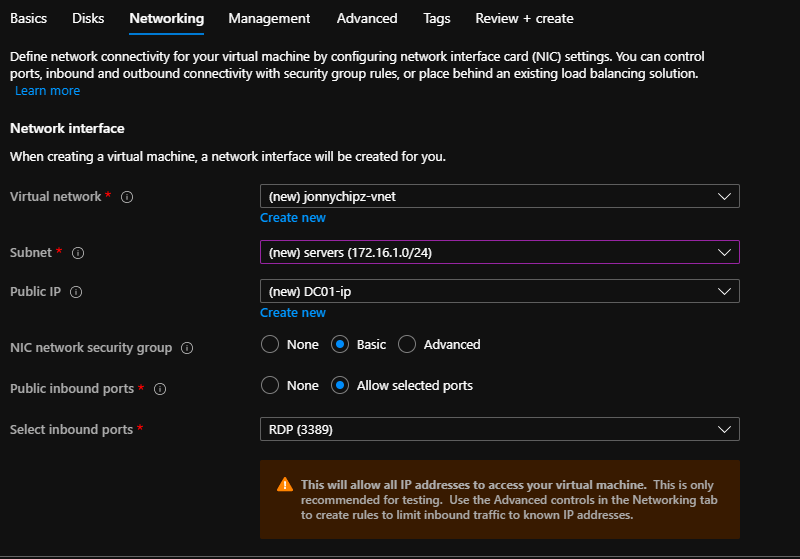The width and height of the screenshot is (800, 559).
Task: Select Allow selected ports option
Action: pos(340,385)
